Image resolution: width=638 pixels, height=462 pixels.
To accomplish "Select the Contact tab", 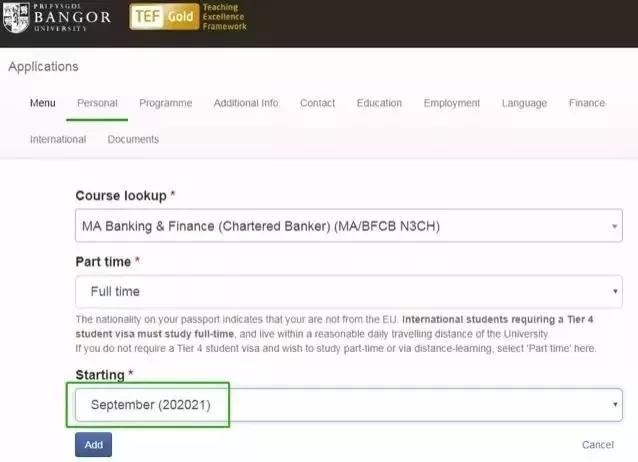I will point(317,103).
